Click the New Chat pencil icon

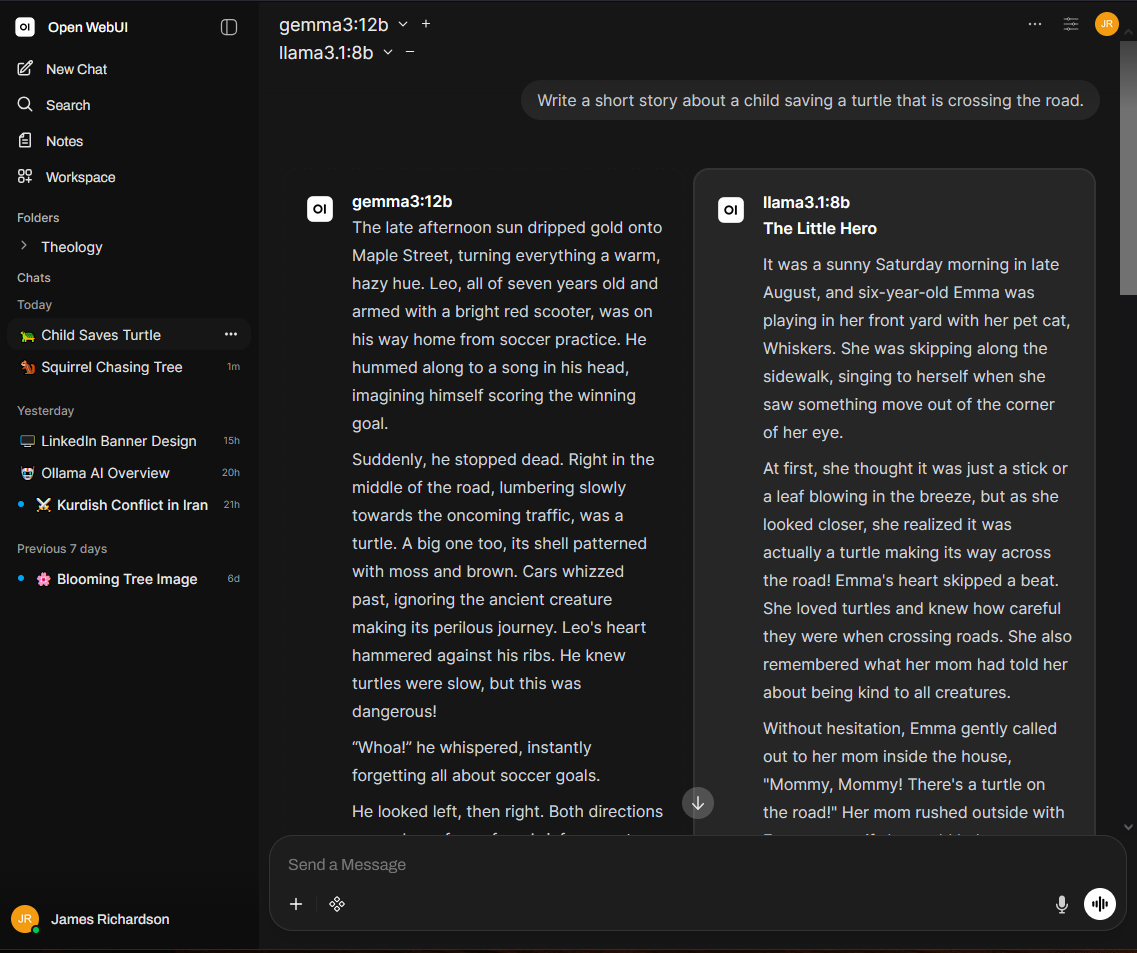click(x=25, y=68)
